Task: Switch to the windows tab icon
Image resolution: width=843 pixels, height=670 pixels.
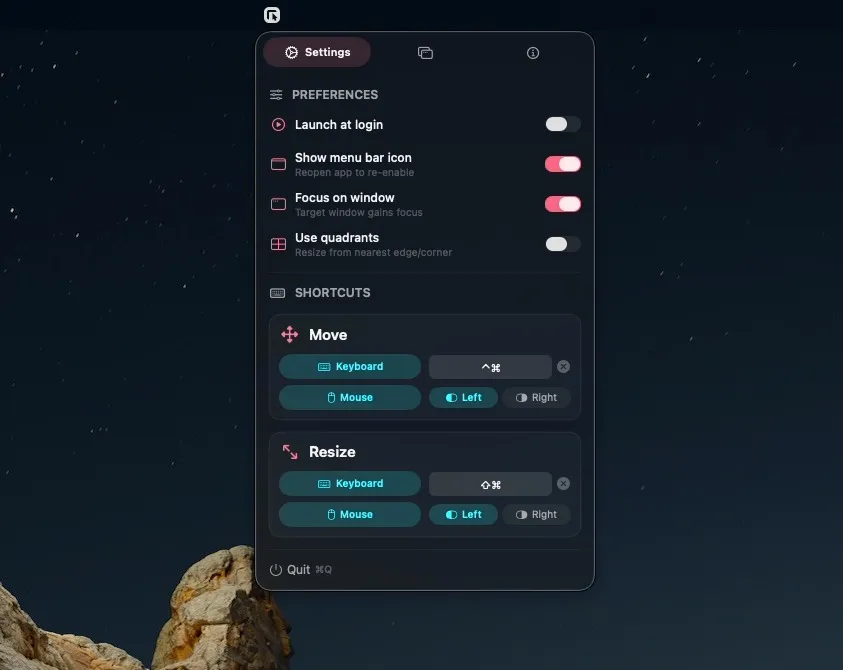Action: point(425,53)
